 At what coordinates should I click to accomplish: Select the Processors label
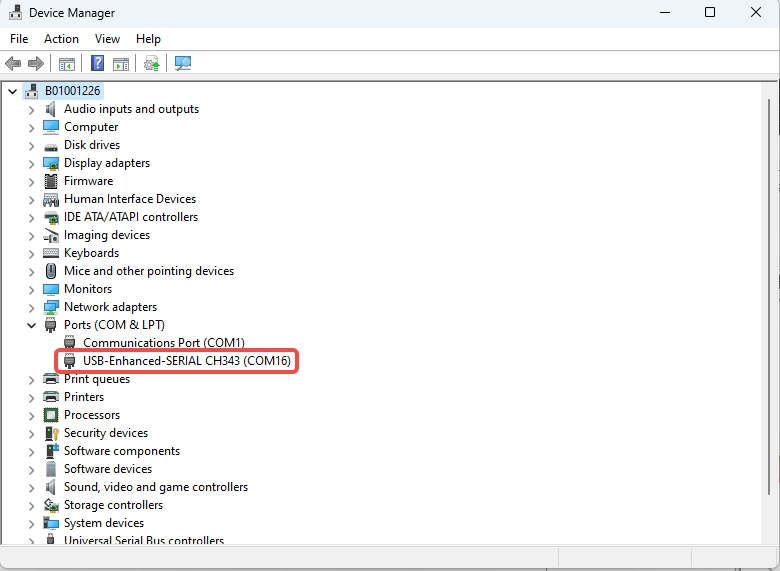tap(92, 415)
